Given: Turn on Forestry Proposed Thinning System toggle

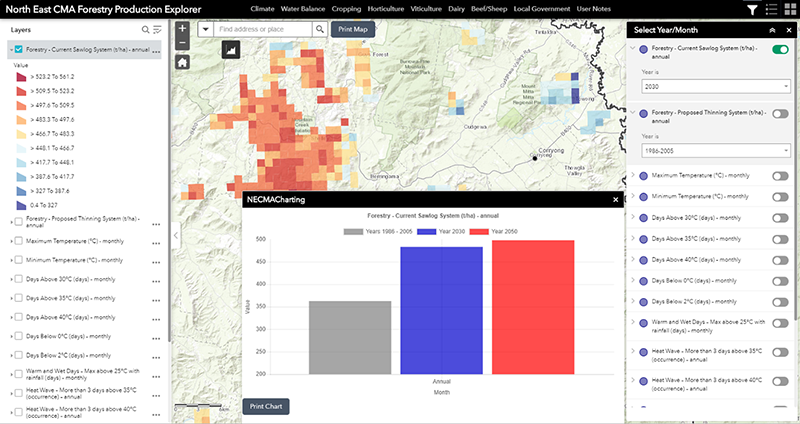Looking at the screenshot, I should (780, 115).
